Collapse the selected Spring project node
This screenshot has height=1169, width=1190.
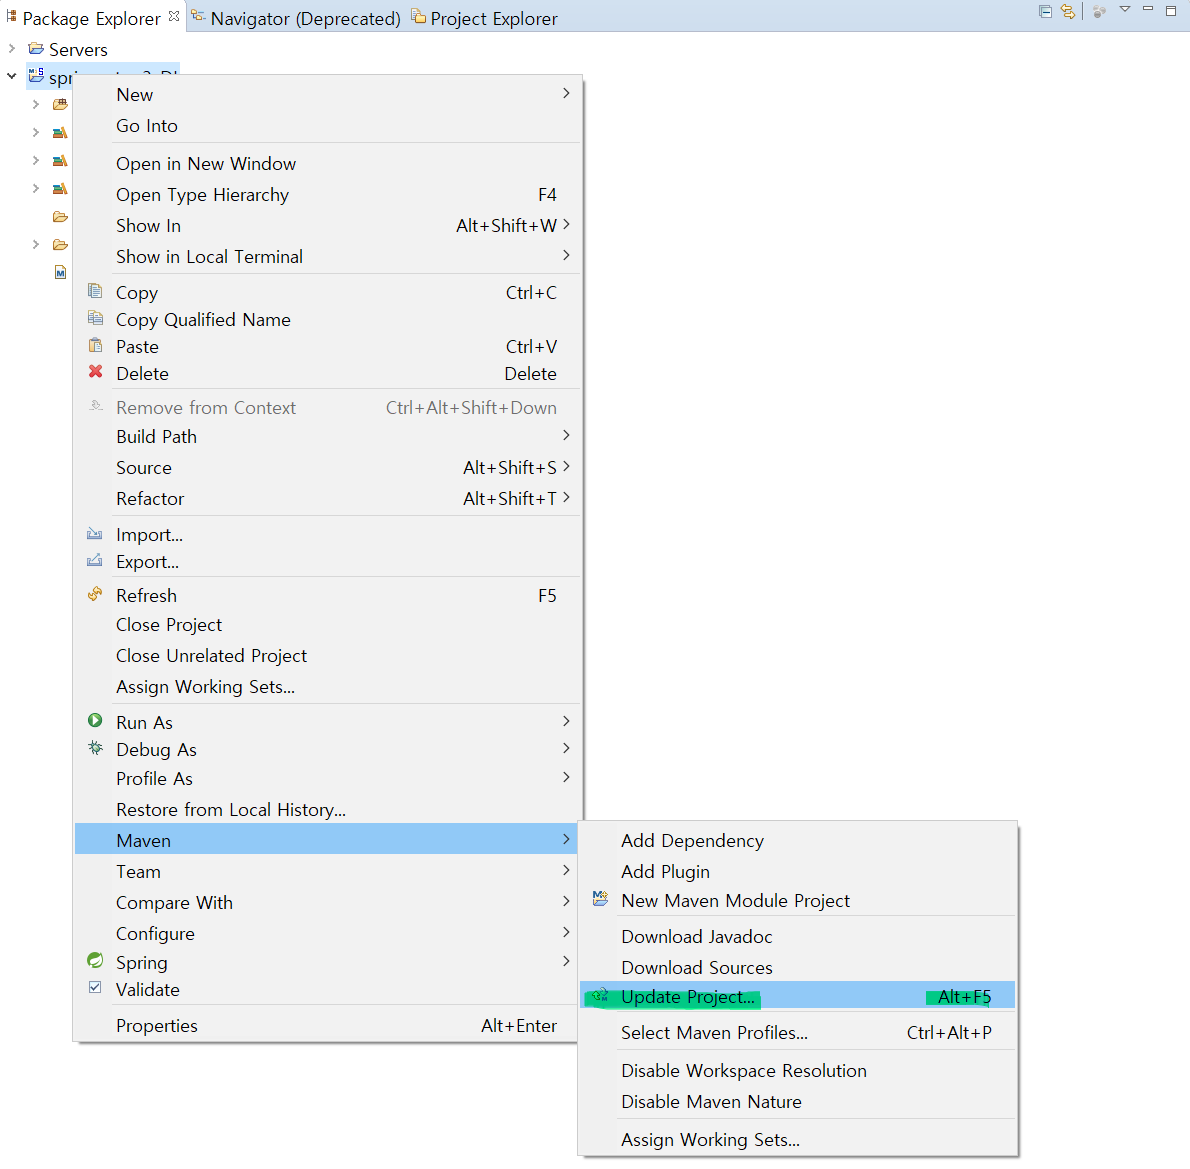tap(11, 76)
